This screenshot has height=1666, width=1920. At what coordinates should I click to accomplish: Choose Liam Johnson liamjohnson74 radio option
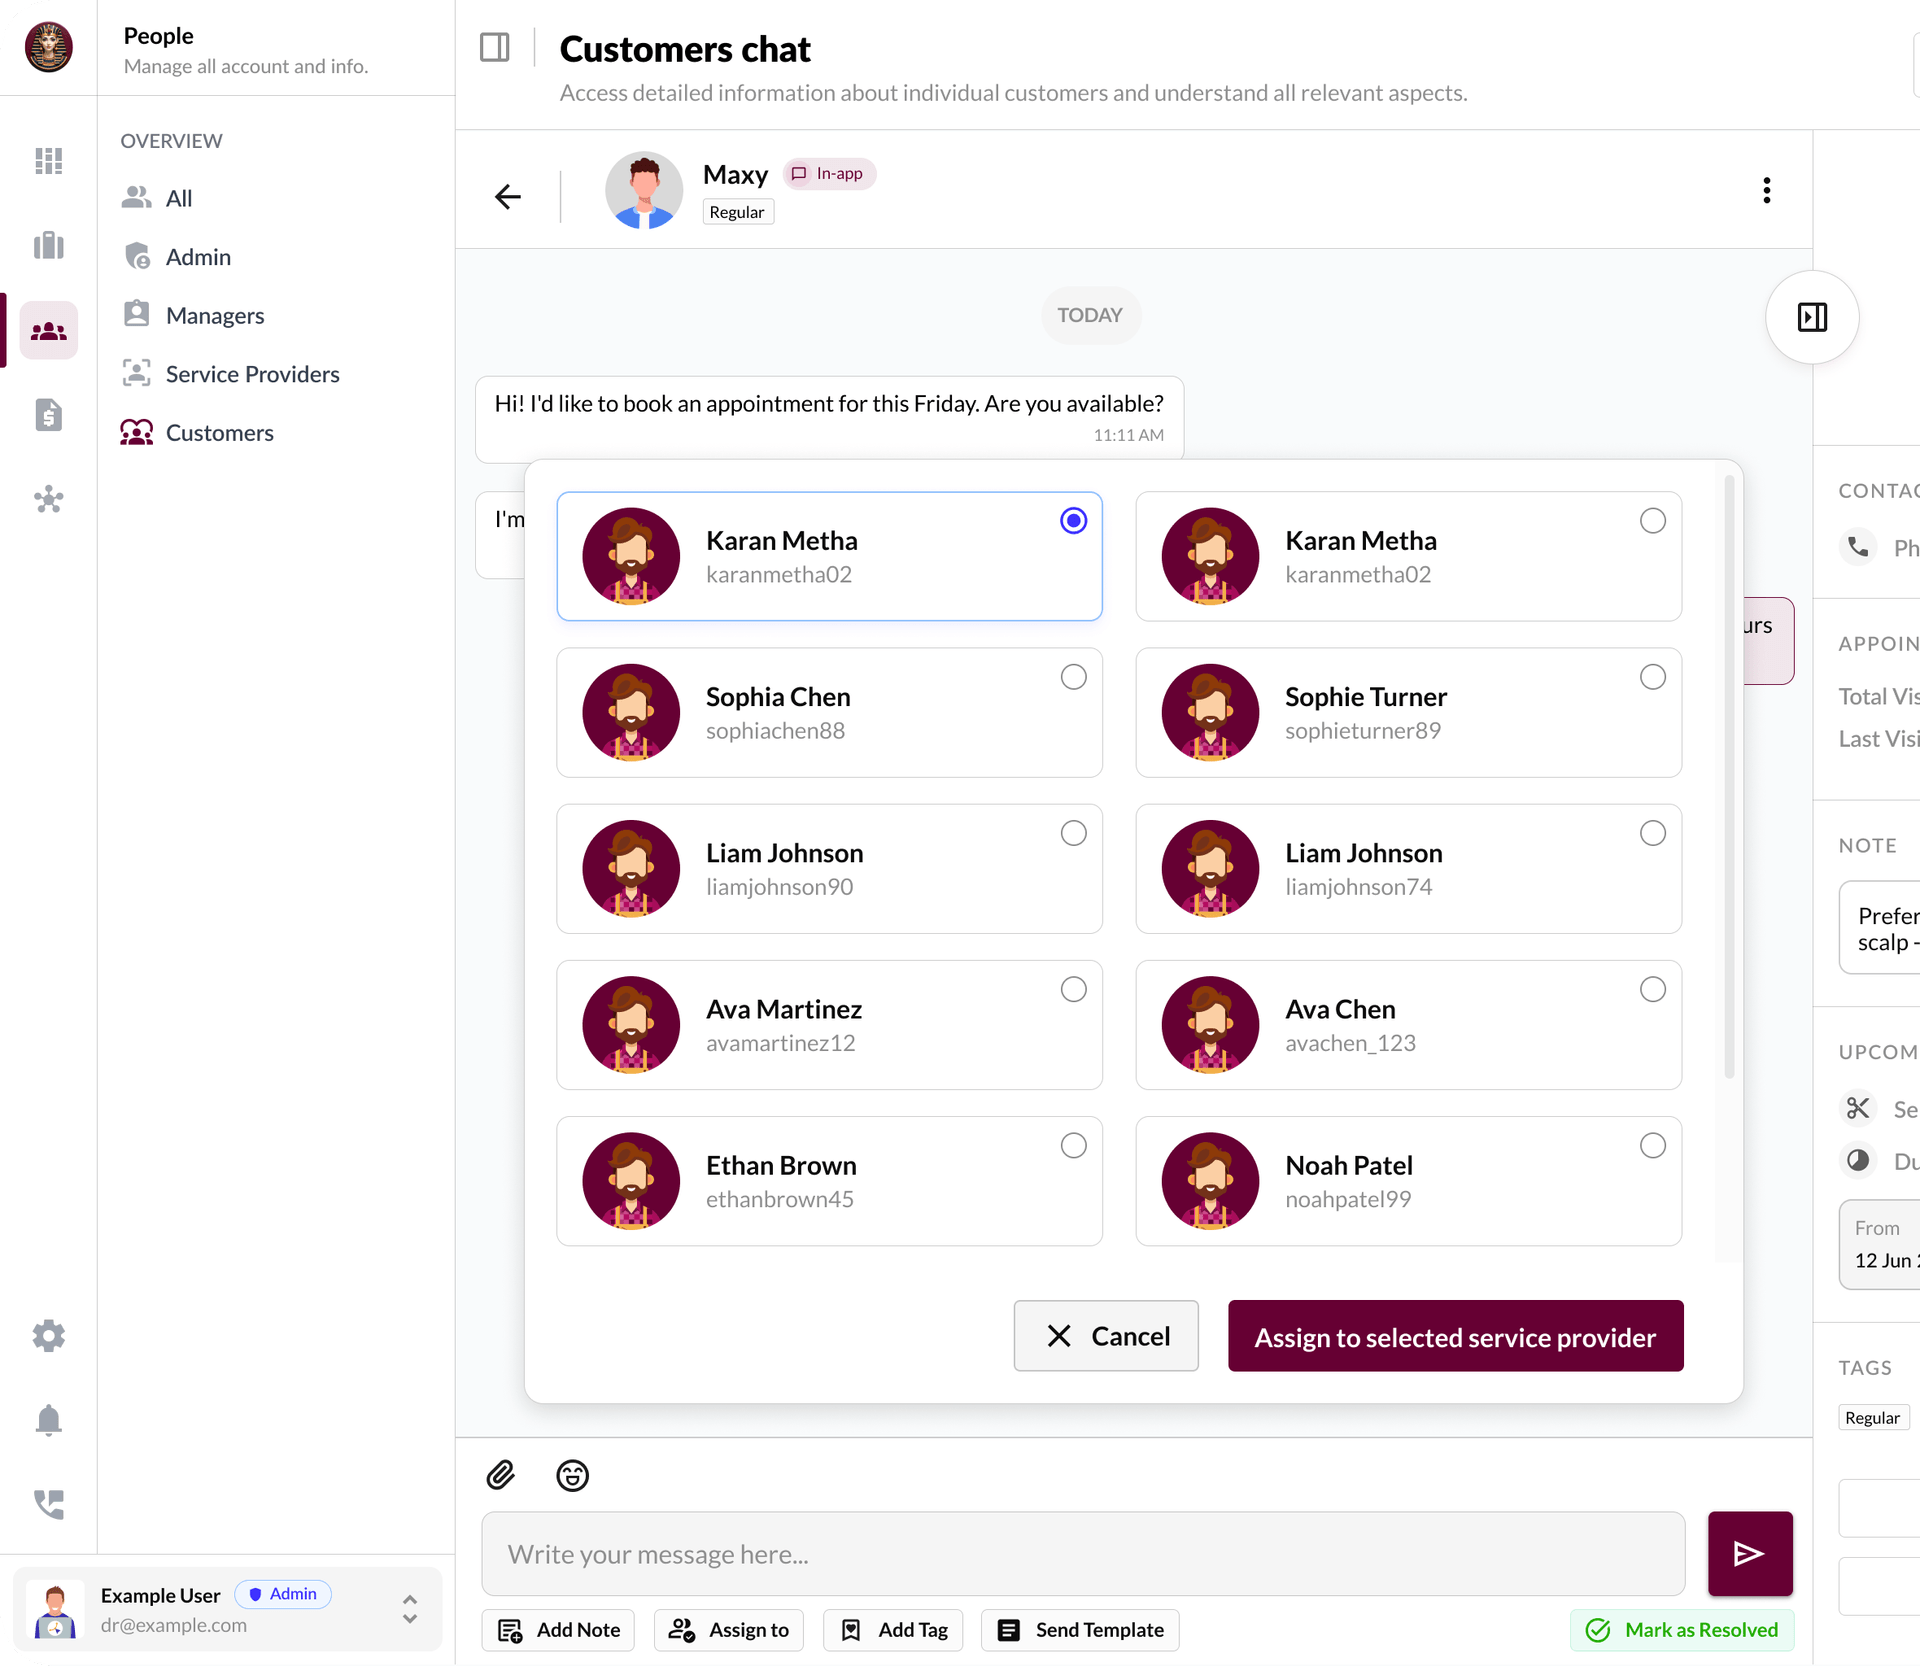(1652, 833)
